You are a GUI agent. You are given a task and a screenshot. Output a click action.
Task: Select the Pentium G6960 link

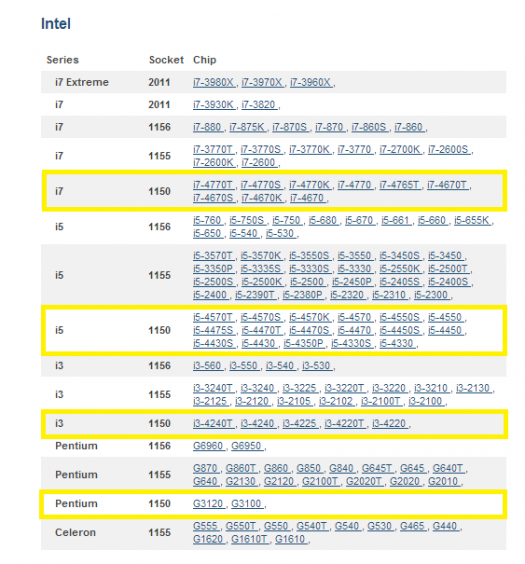point(209,446)
